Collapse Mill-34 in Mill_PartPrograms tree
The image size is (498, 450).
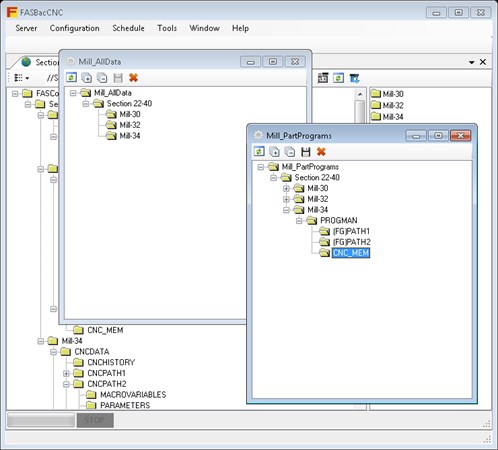click(x=286, y=210)
